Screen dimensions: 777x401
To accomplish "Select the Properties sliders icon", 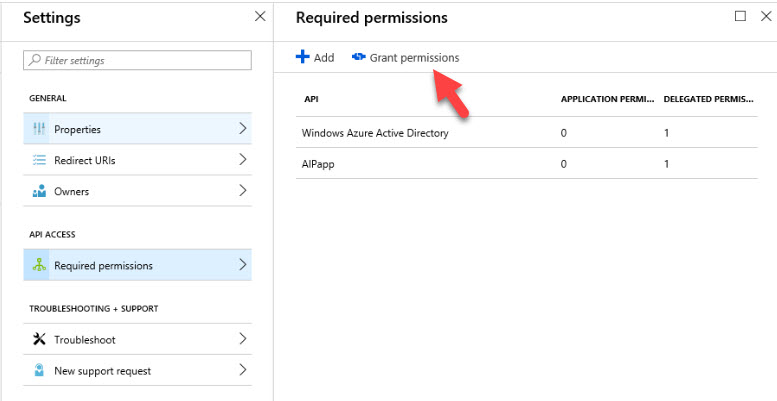I will click(39, 129).
